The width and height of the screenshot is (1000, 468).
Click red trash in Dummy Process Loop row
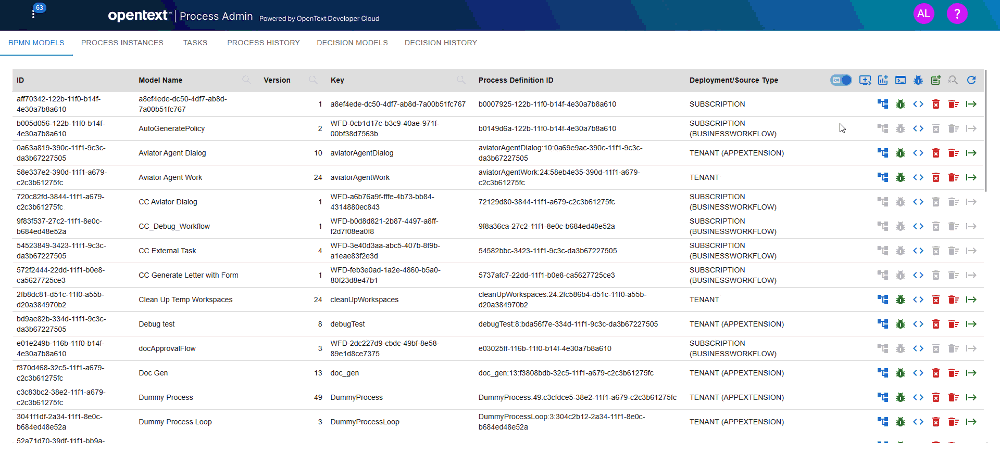[936, 421]
